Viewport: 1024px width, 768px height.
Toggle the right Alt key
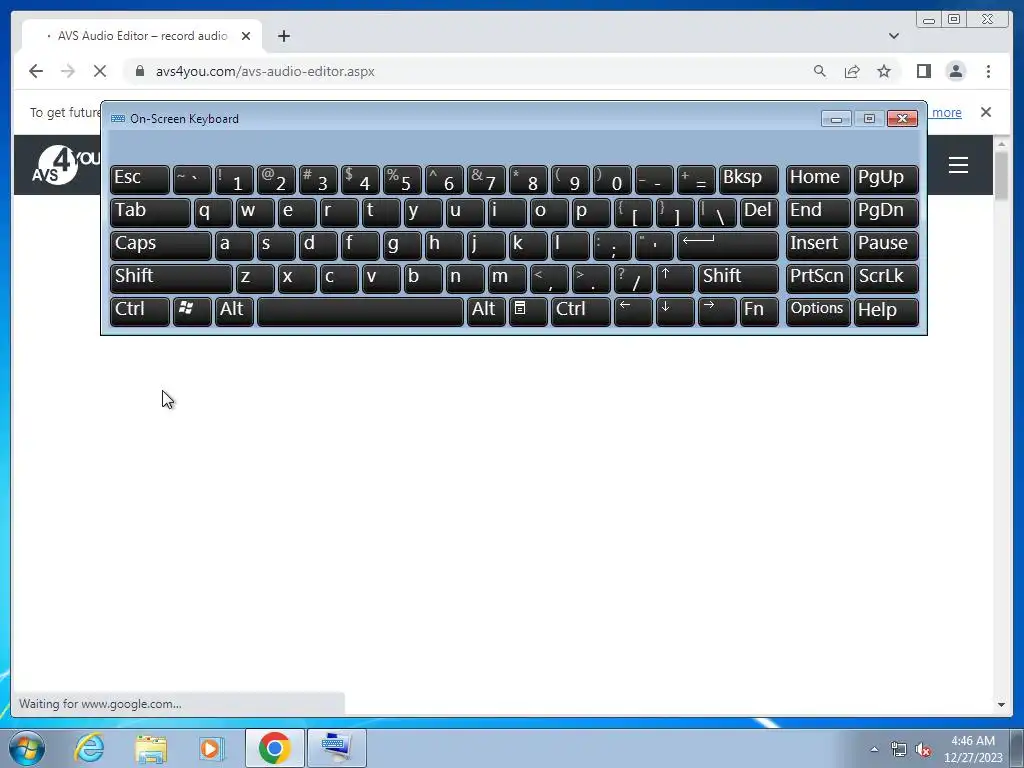tap(486, 311)
